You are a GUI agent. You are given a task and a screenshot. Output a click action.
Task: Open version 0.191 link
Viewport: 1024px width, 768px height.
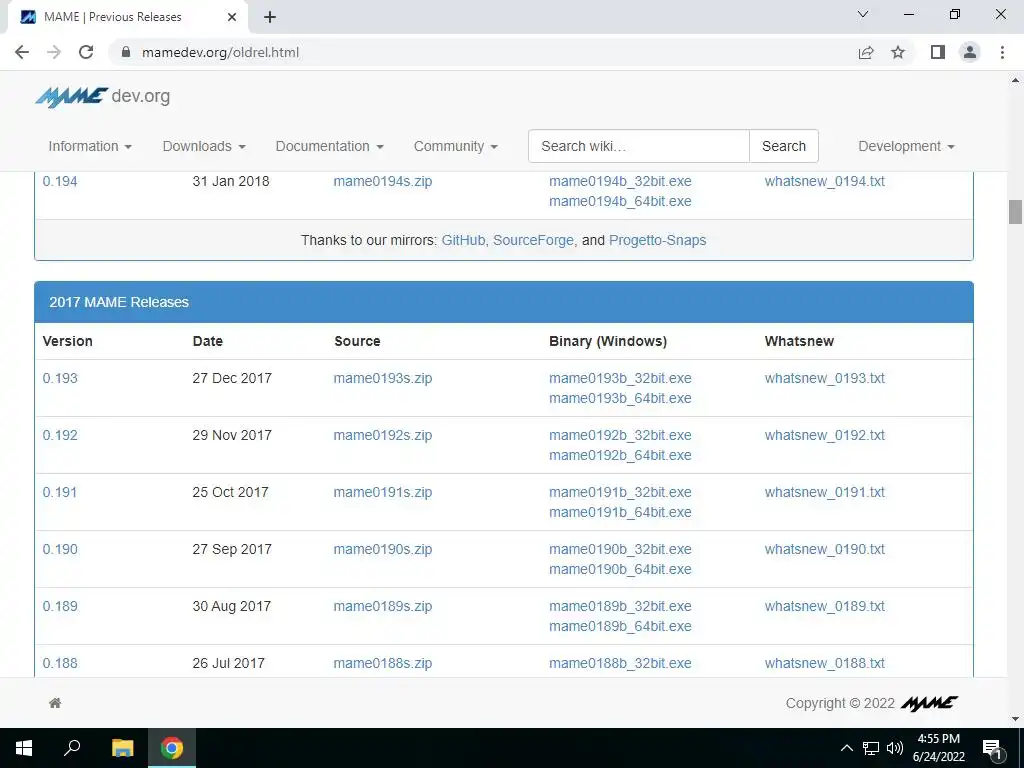59,492
